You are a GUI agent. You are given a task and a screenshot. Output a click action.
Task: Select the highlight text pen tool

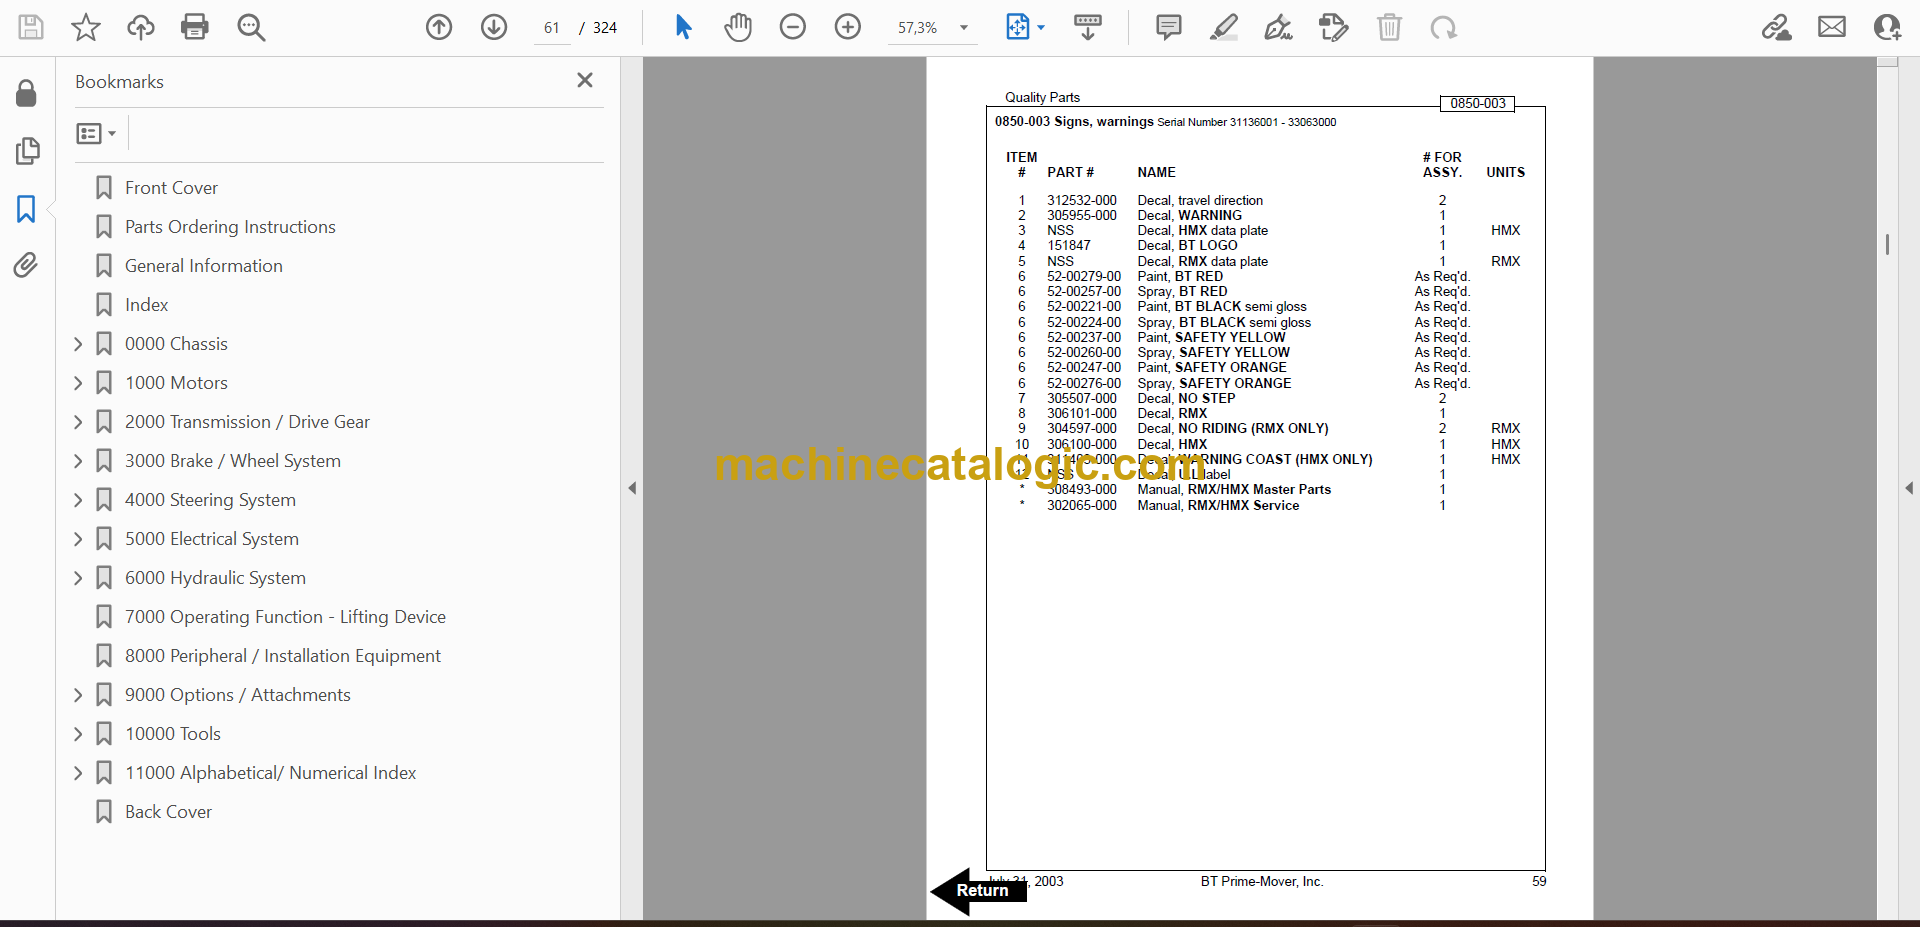[x=1223, y=27]
